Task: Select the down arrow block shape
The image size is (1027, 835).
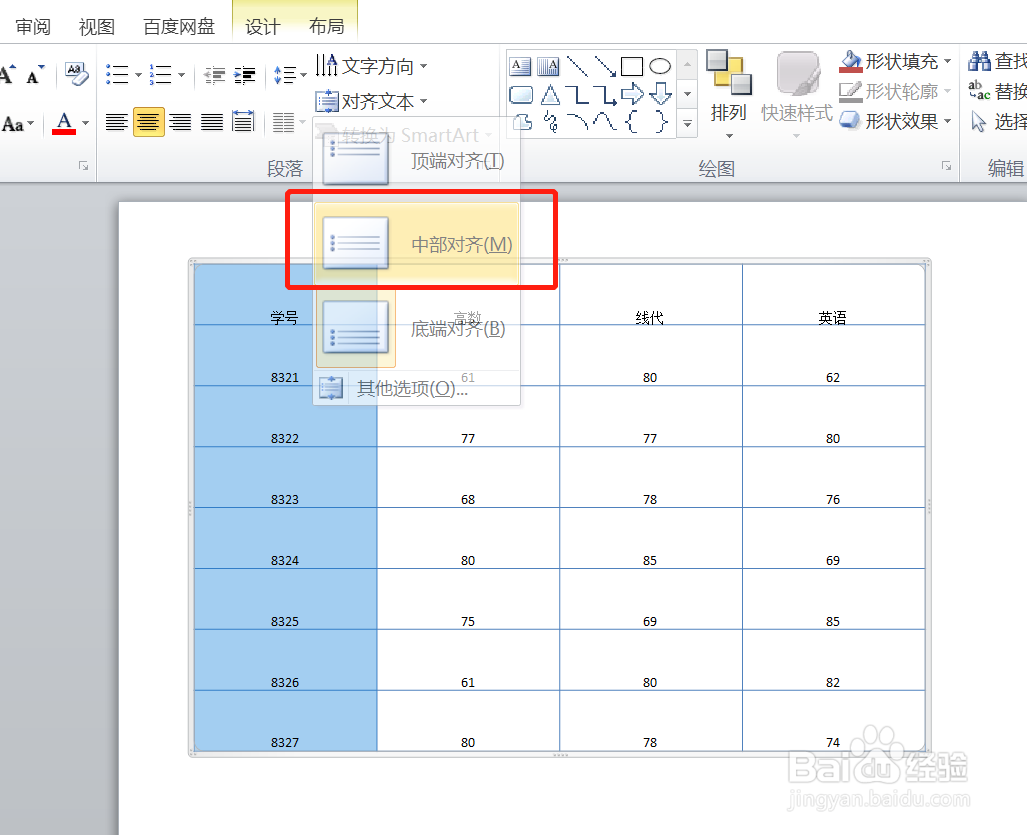Action: coord(661,94)
